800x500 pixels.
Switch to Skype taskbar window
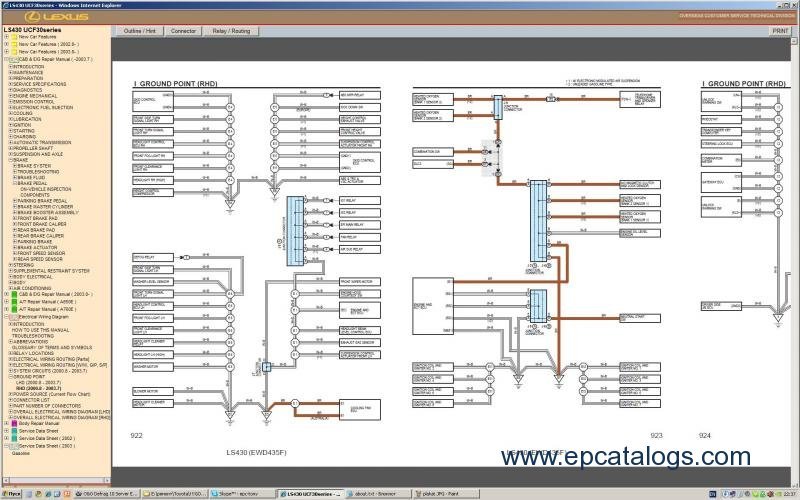click(x=242, y=494)
